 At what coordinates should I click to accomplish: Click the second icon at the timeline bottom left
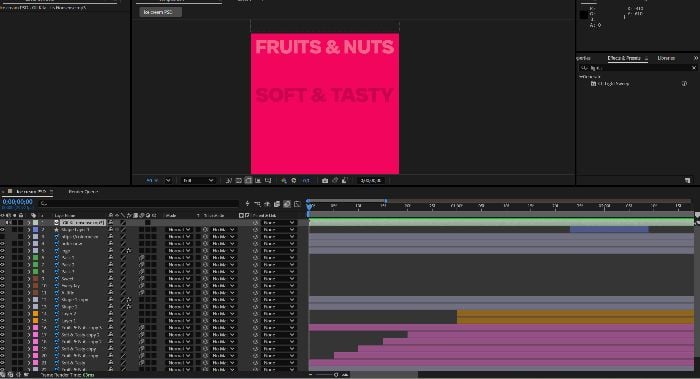pyautogui.click(x=11, y=375)
